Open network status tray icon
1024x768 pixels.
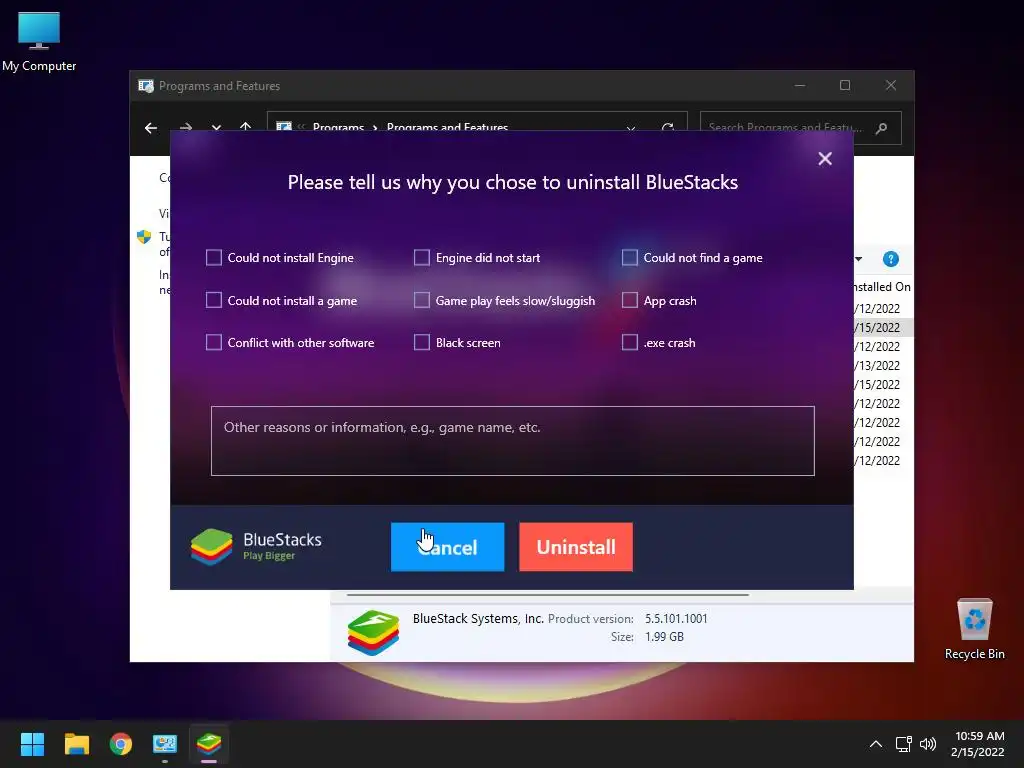904,744
